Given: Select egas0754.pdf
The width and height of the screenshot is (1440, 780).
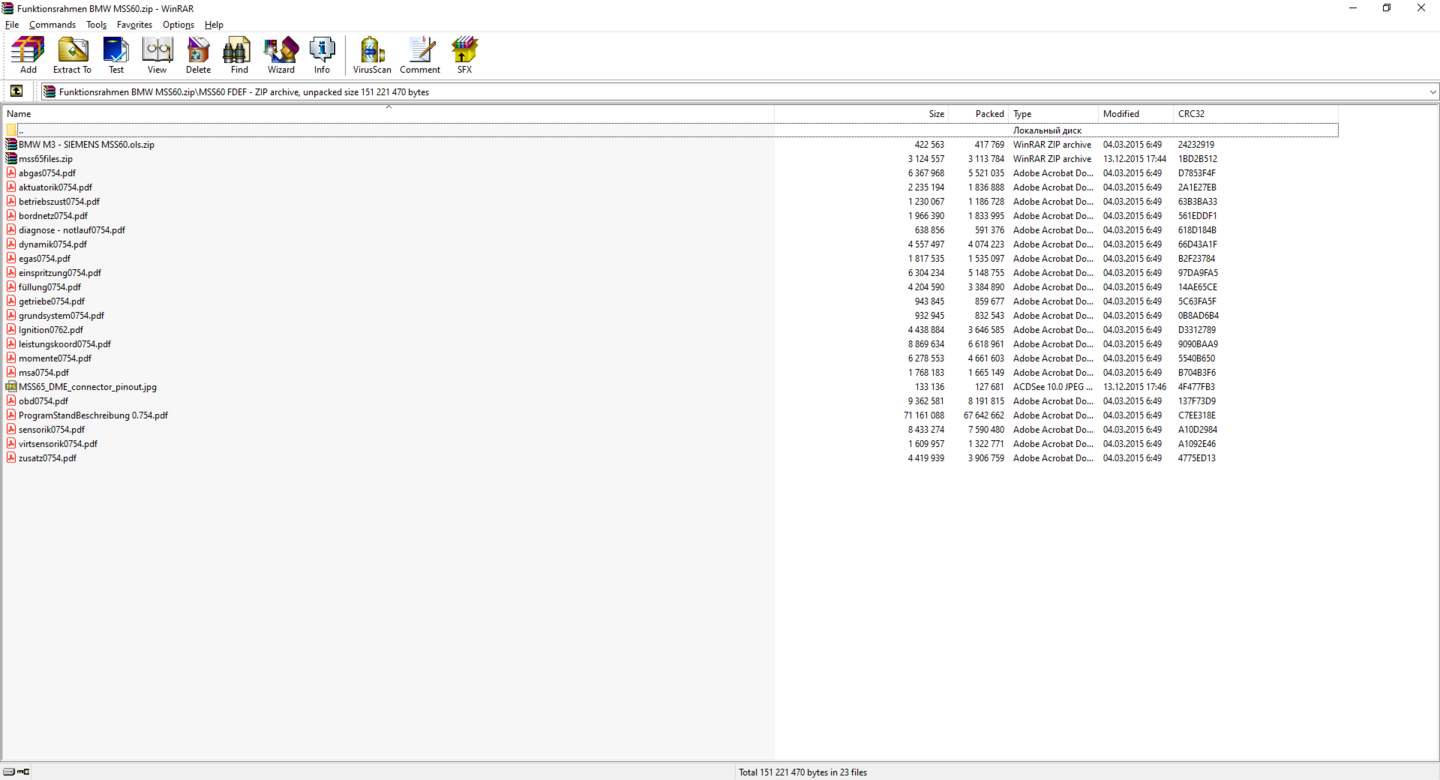Looking at the screenshot, I should [44, 259].
